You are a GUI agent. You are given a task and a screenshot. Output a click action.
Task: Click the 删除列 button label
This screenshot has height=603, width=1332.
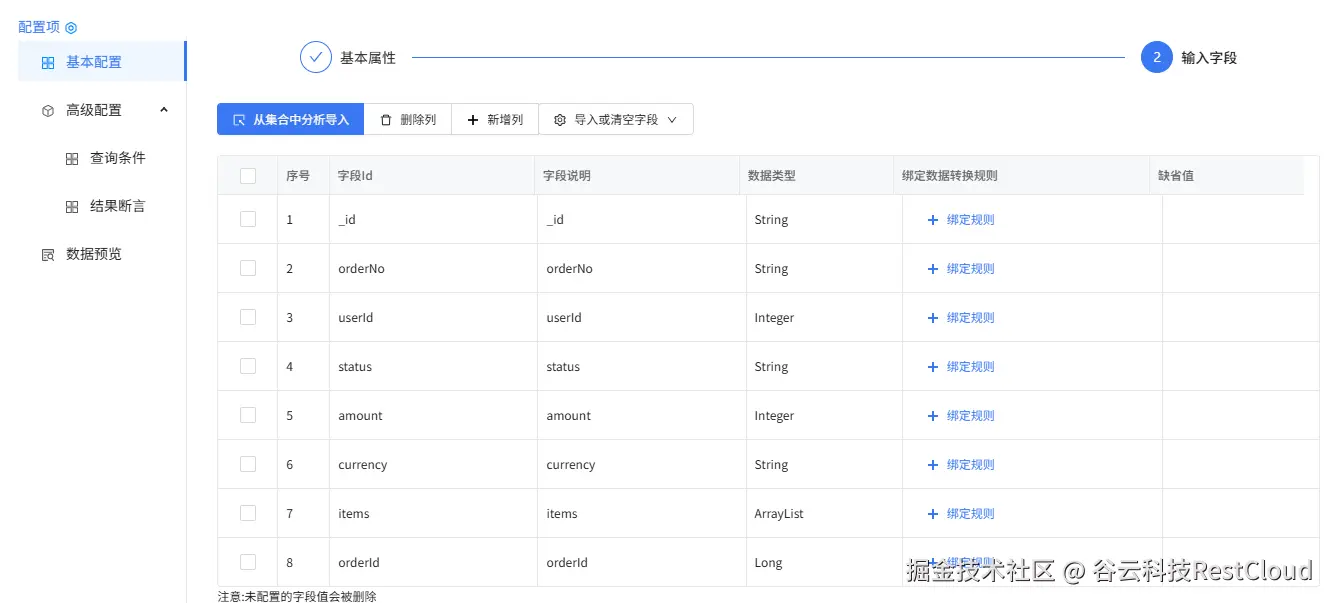(418, 120)
